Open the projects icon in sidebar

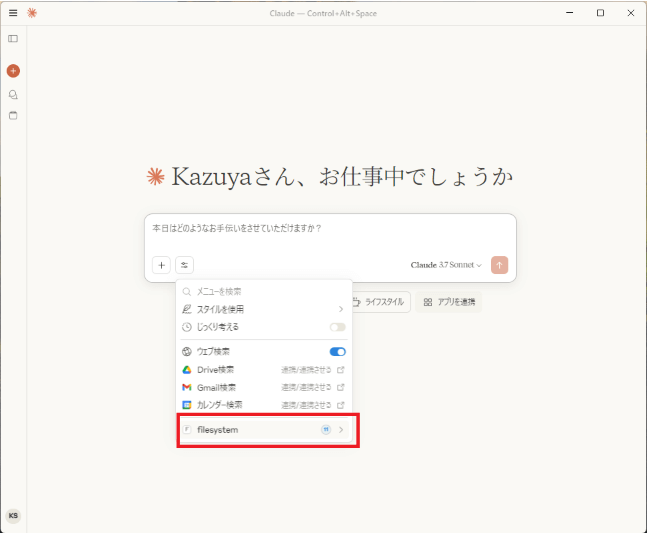(13, 116)
